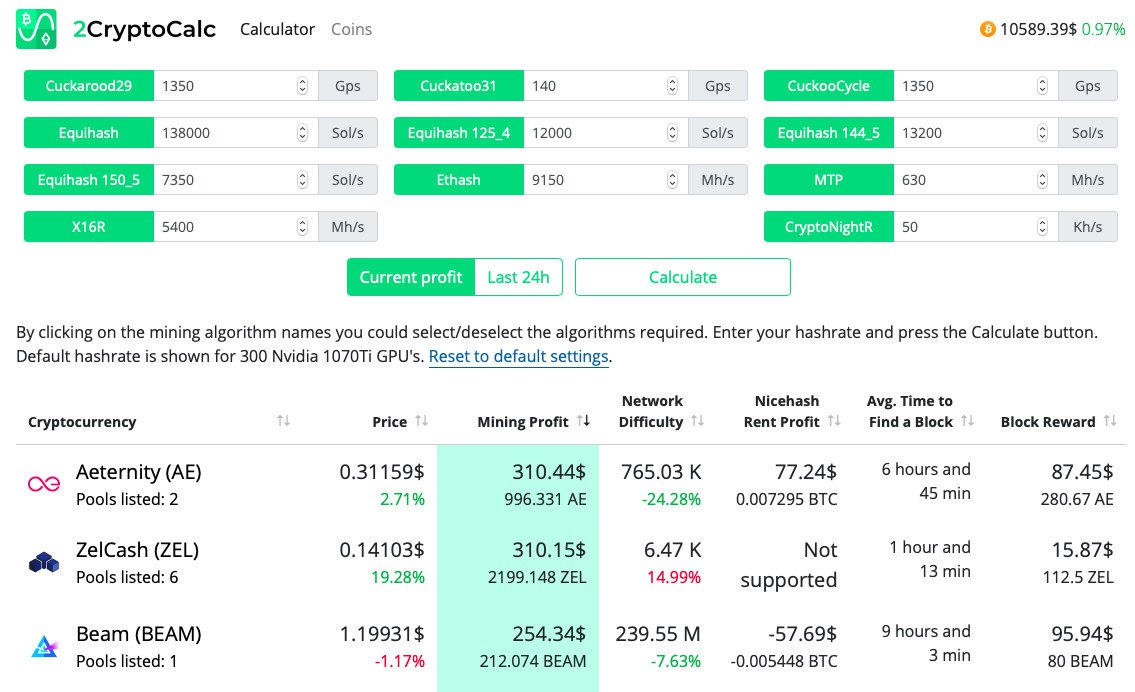Click the Beam triangle logo

tap(43, 647)
